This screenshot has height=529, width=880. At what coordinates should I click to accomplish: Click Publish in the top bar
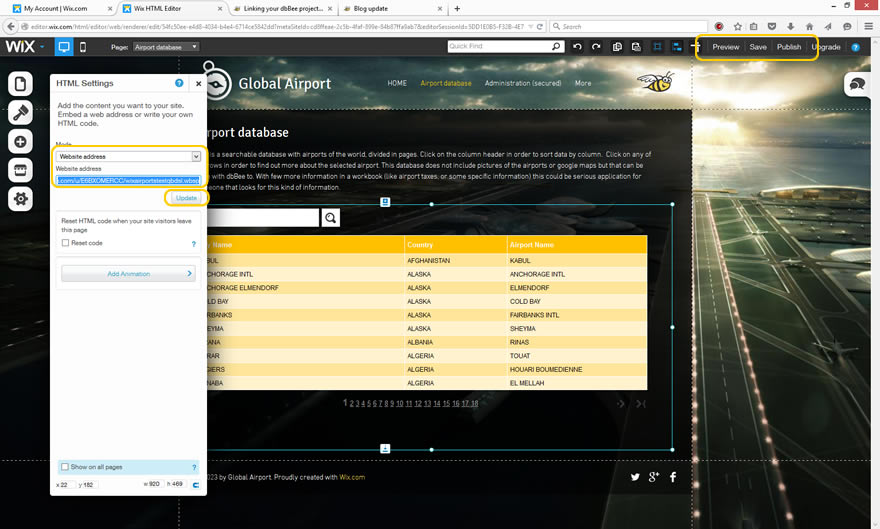click(789, 47)
